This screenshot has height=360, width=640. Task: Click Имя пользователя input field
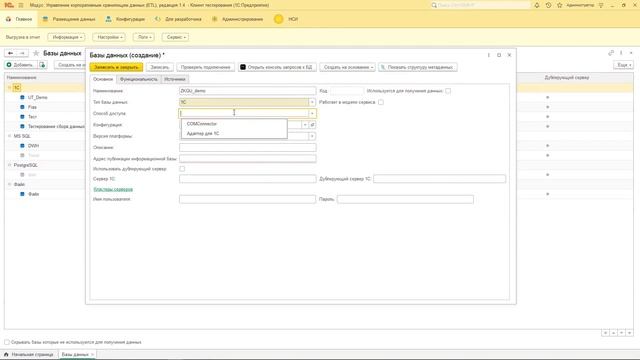(x=247, y=199)
